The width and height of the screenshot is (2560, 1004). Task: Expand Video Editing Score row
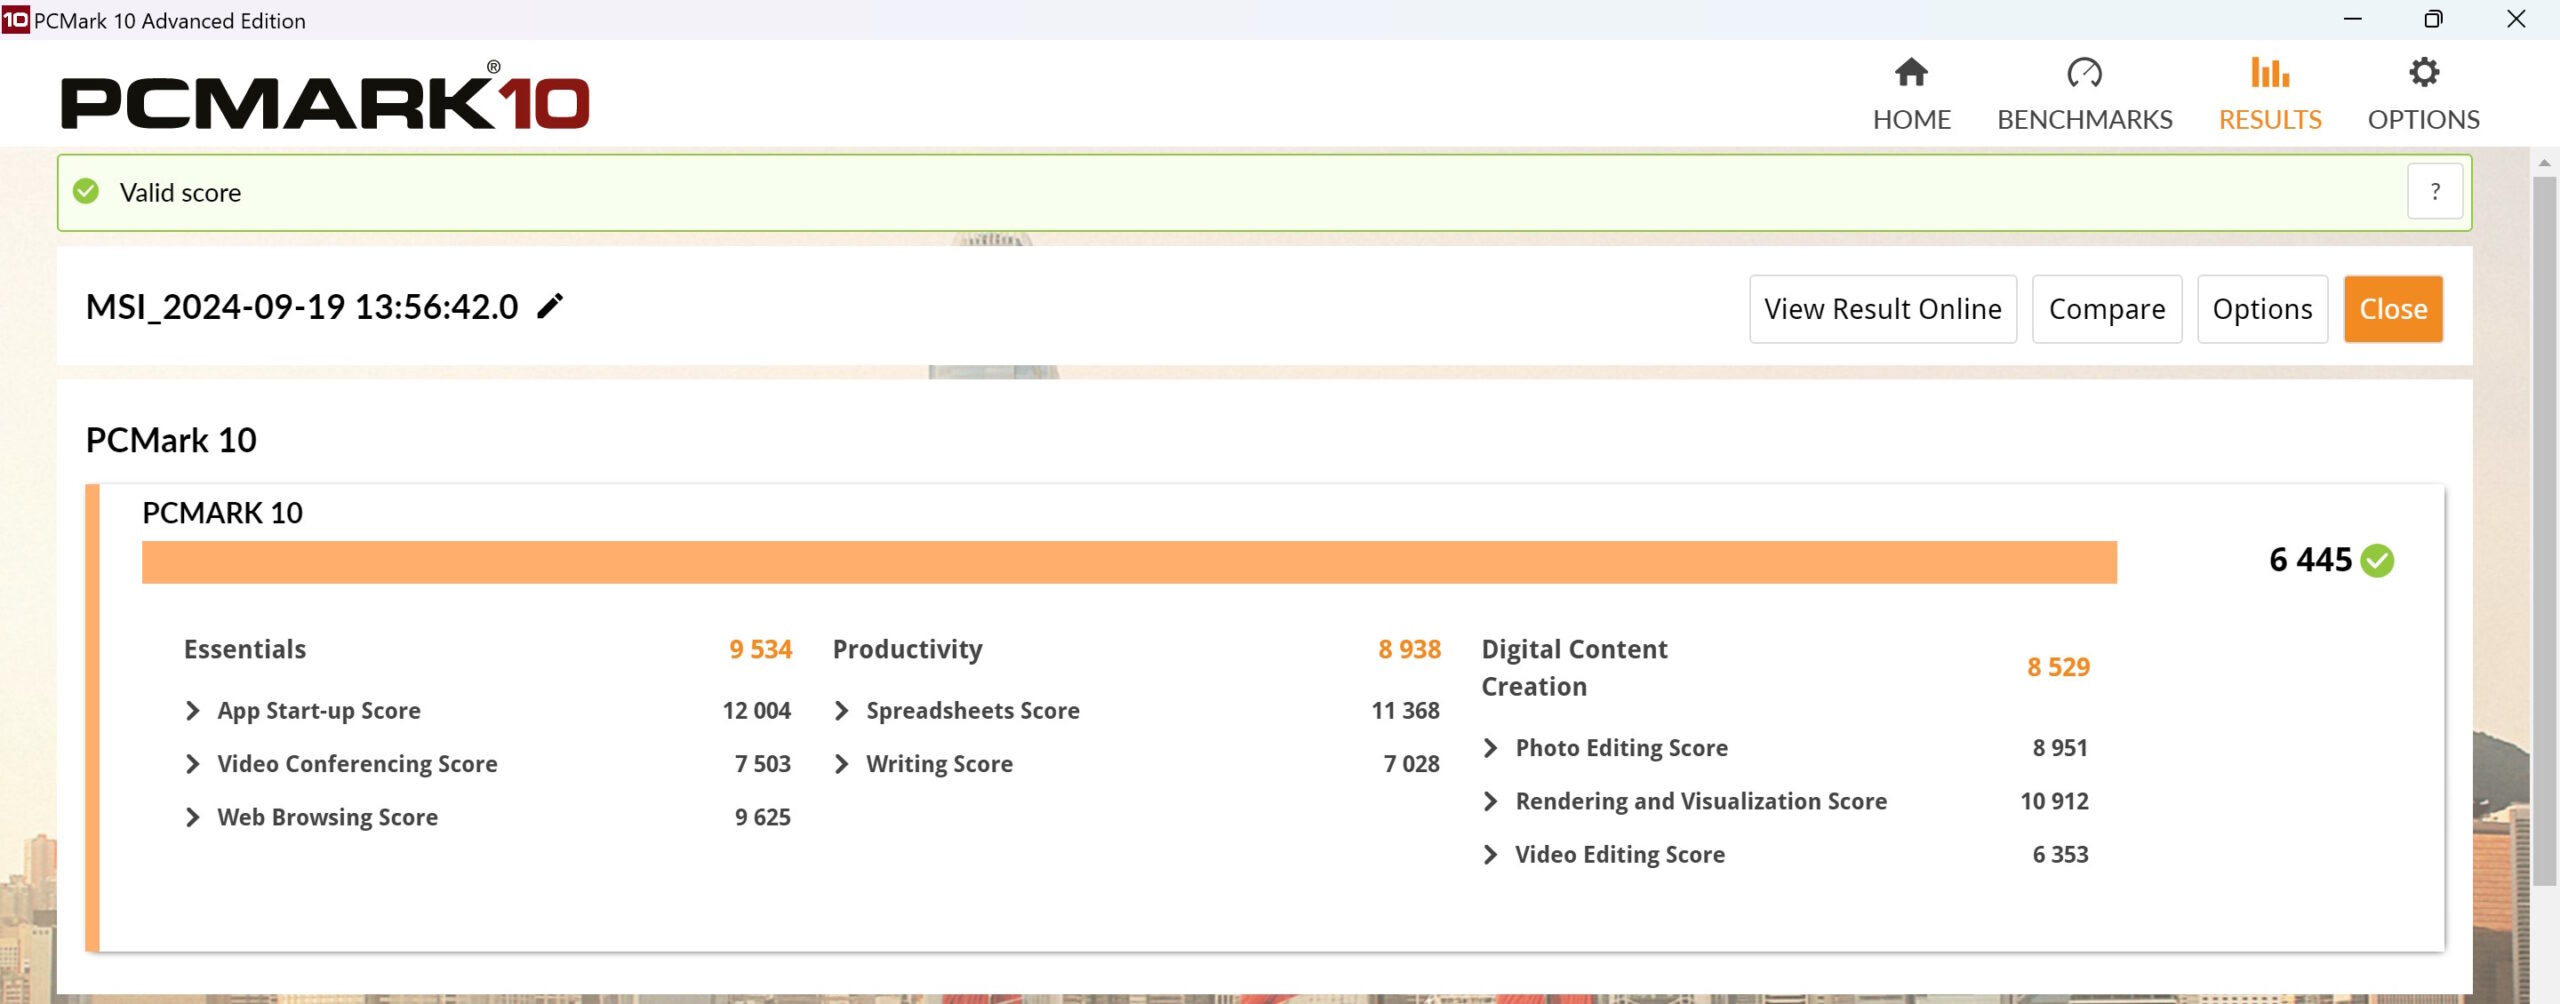(1490, 854)
